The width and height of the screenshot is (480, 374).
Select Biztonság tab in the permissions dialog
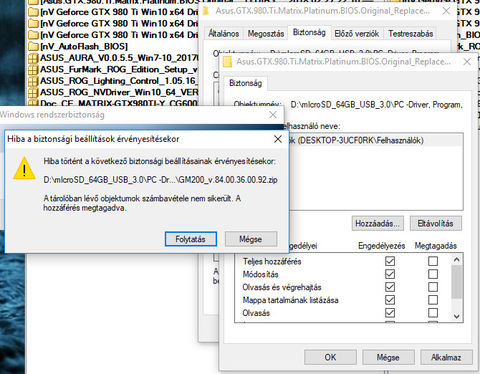coord(246,83)
